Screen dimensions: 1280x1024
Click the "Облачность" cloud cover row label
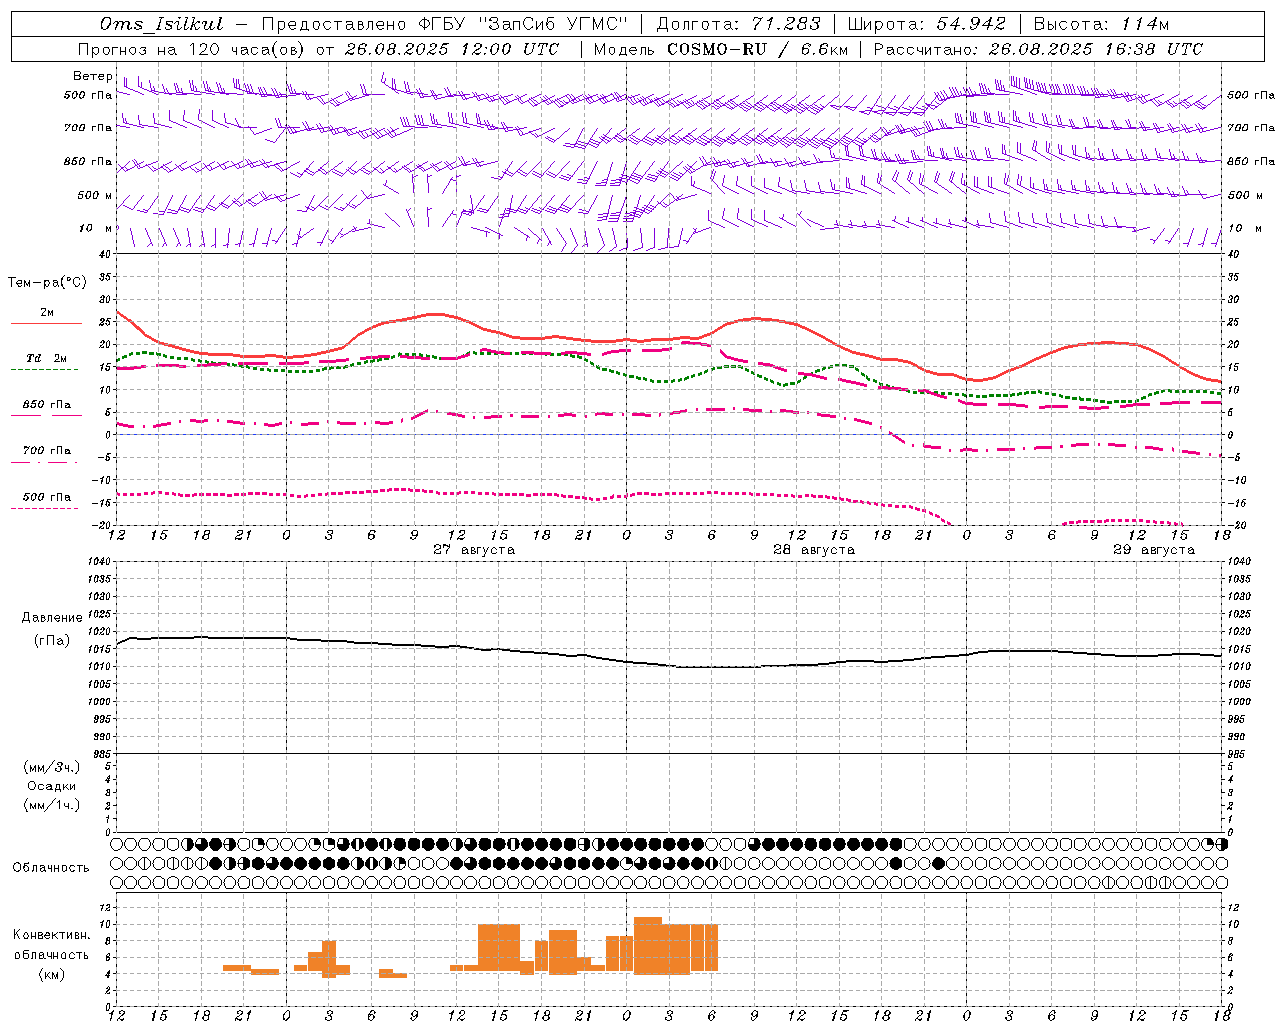pos(51,868)
